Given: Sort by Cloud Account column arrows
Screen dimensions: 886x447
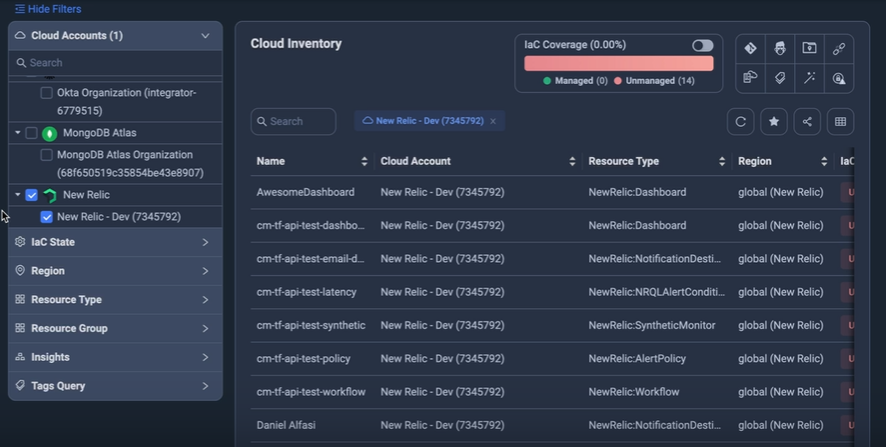Looking at the screenshot, I should click(572, 162).
